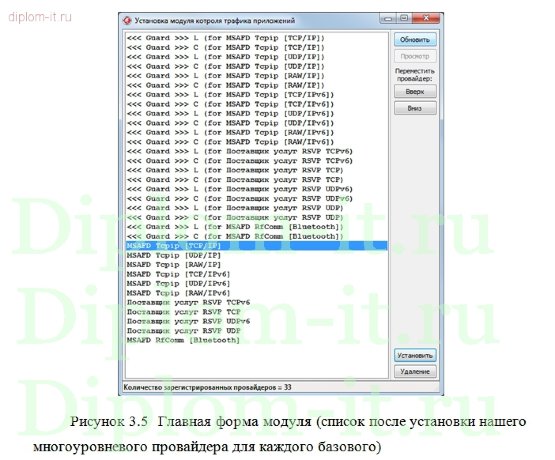Select base Поставщик услуг RSVP UDPv6 row
Image resolution: width=555 pixels, height=460 pixels.
[x=256, y=321]
